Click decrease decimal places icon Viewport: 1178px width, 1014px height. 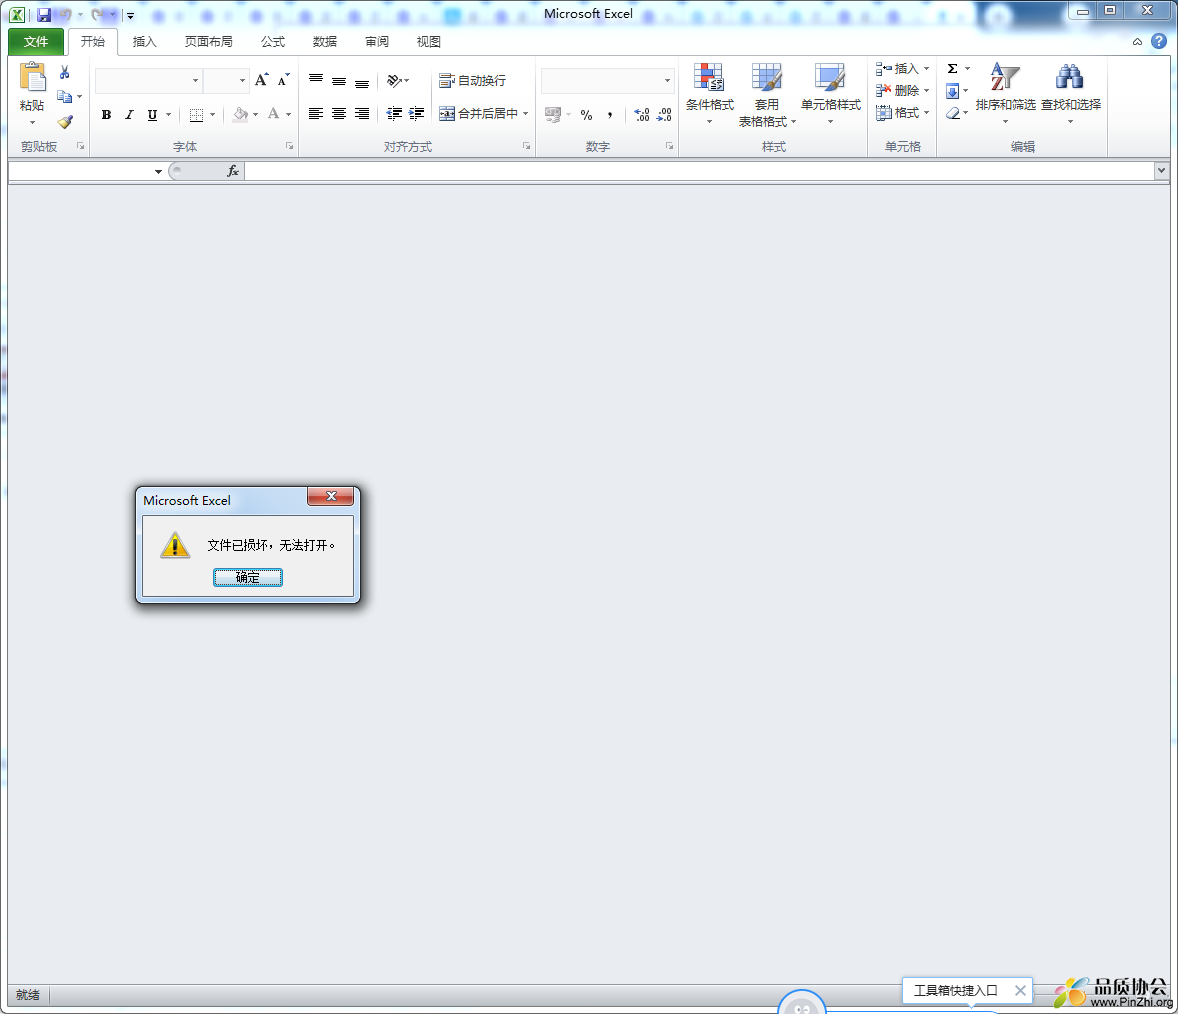(x=664, y=114)
